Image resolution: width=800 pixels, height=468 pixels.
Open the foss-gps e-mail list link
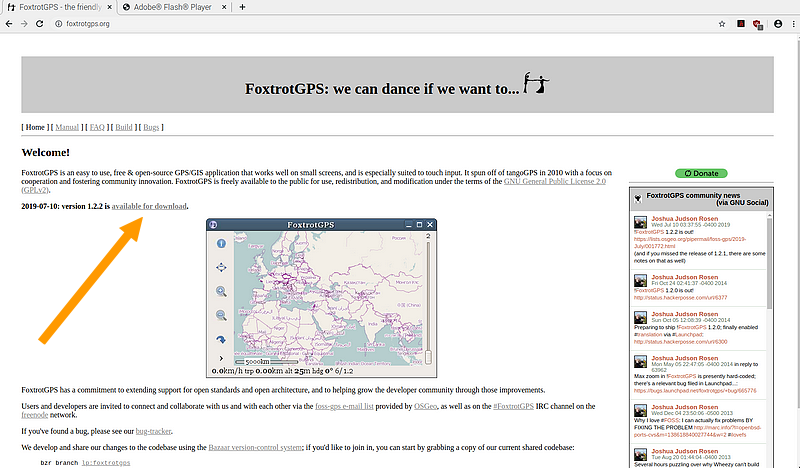tap(344, 406)
